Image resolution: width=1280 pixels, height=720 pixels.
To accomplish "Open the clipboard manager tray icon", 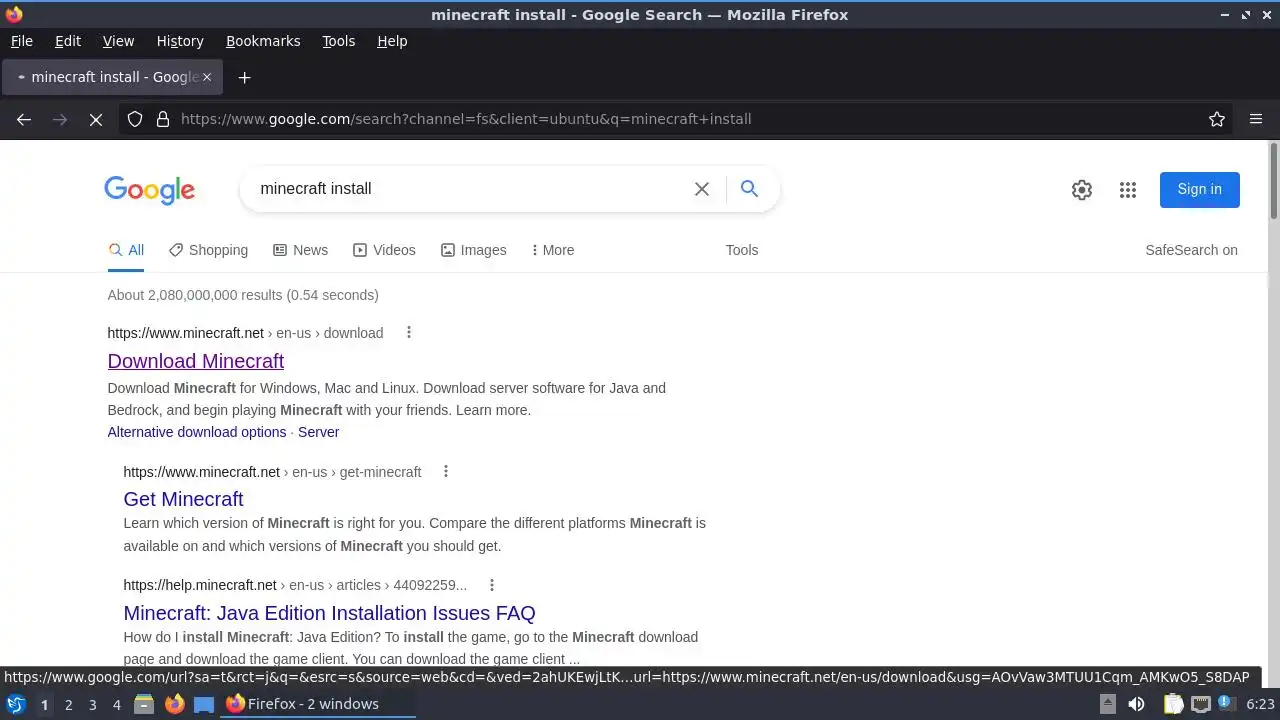I will pyautogui.click(x=1172, y=704).
